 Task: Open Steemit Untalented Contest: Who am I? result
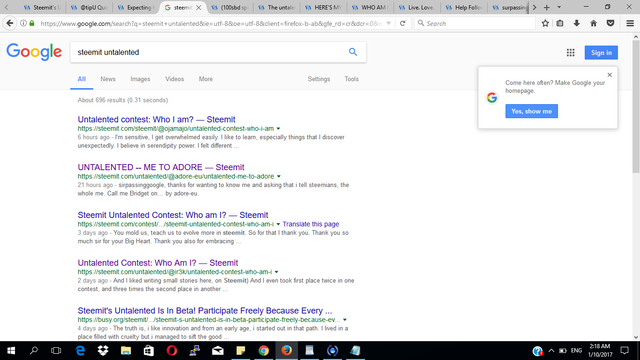[173, 215]
